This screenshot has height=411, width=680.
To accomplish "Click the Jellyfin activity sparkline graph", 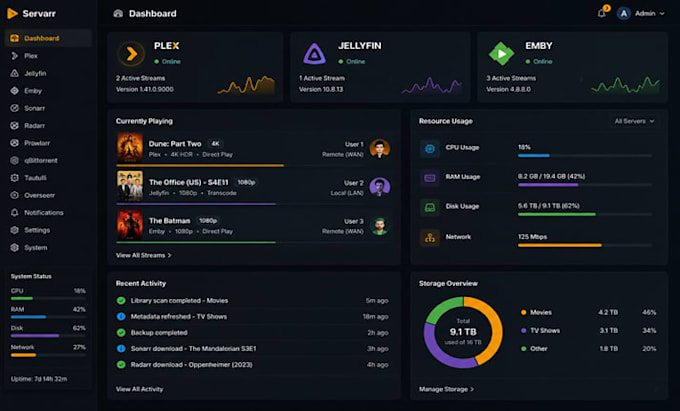I will [x=432, y=85].
